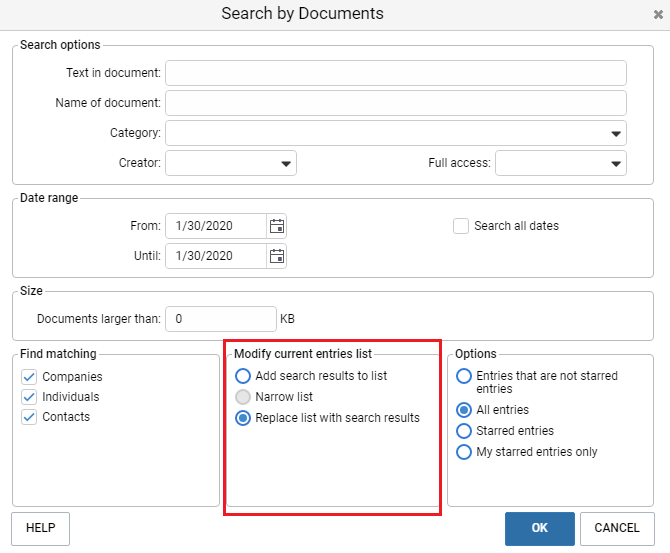
Task: Uncheck the Individuals checkbox
Action: tap(29, 397)
